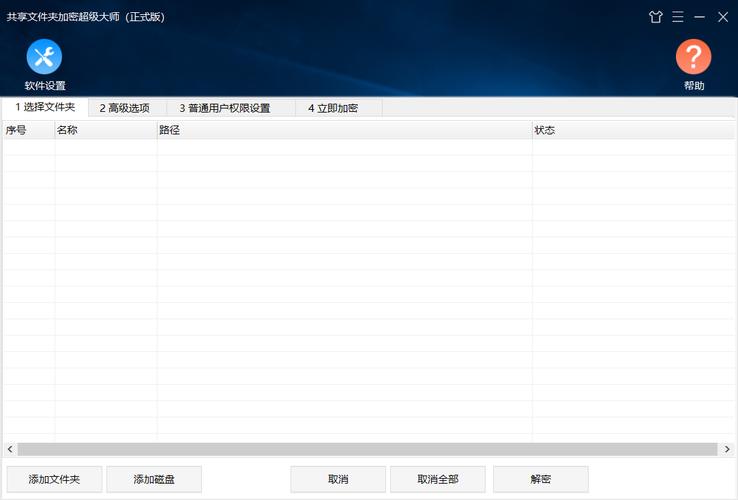
Task: Open the skin shirt icon in title bar
Action: pos(656,17)
